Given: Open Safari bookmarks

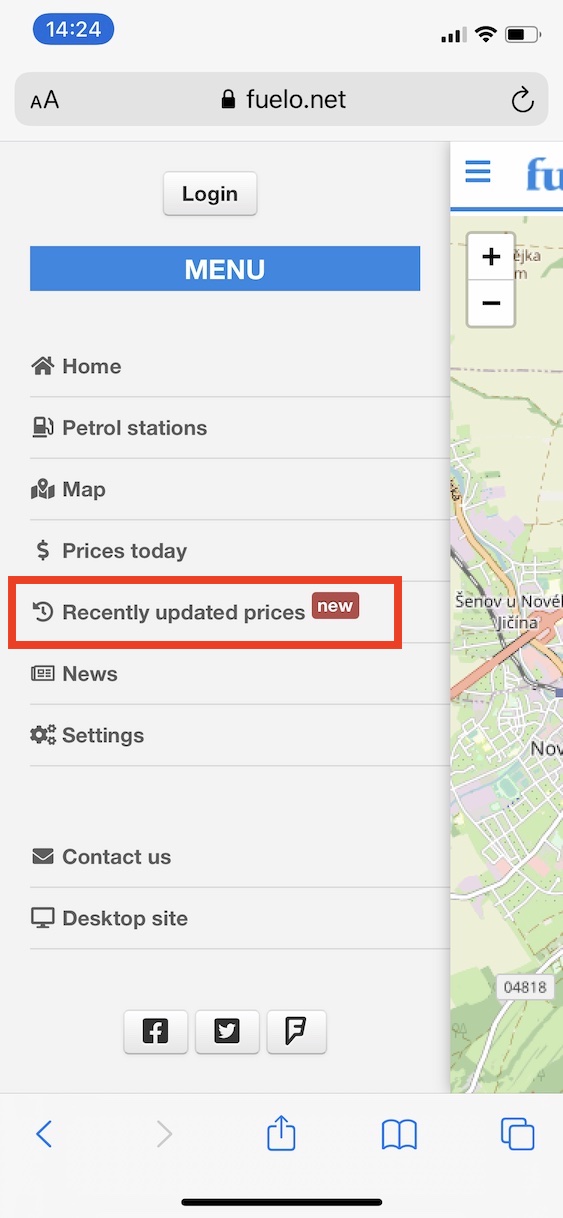Looking at the screenshot, I should 399,1134.
